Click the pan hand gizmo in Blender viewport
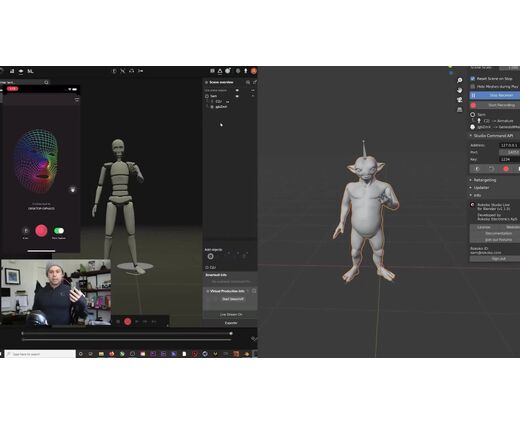The width and height of the screenshot is (520, 425). (x=460, y=90)
